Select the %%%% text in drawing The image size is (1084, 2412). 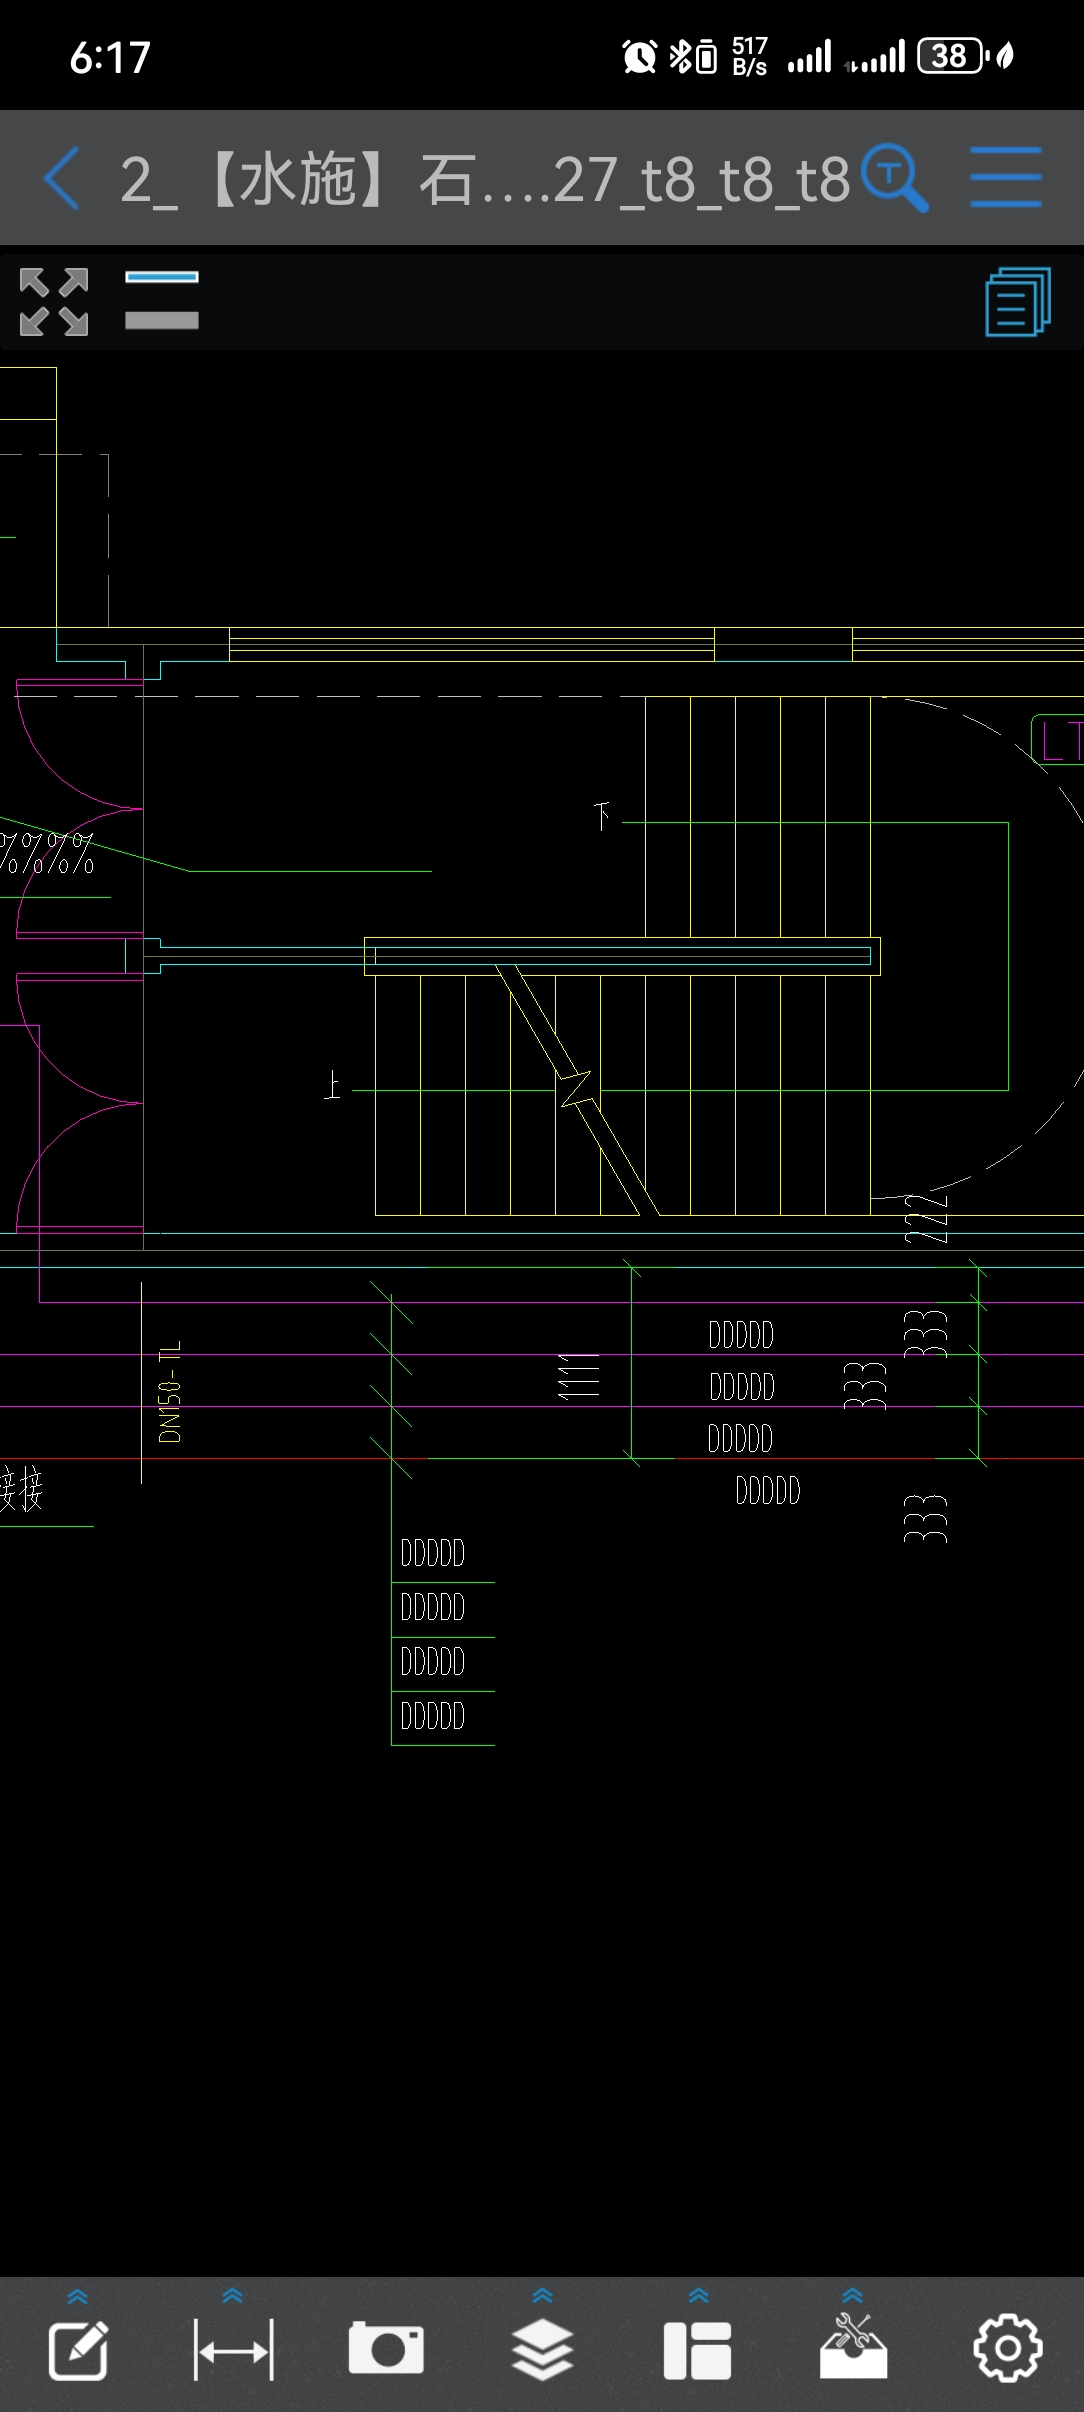47,853
